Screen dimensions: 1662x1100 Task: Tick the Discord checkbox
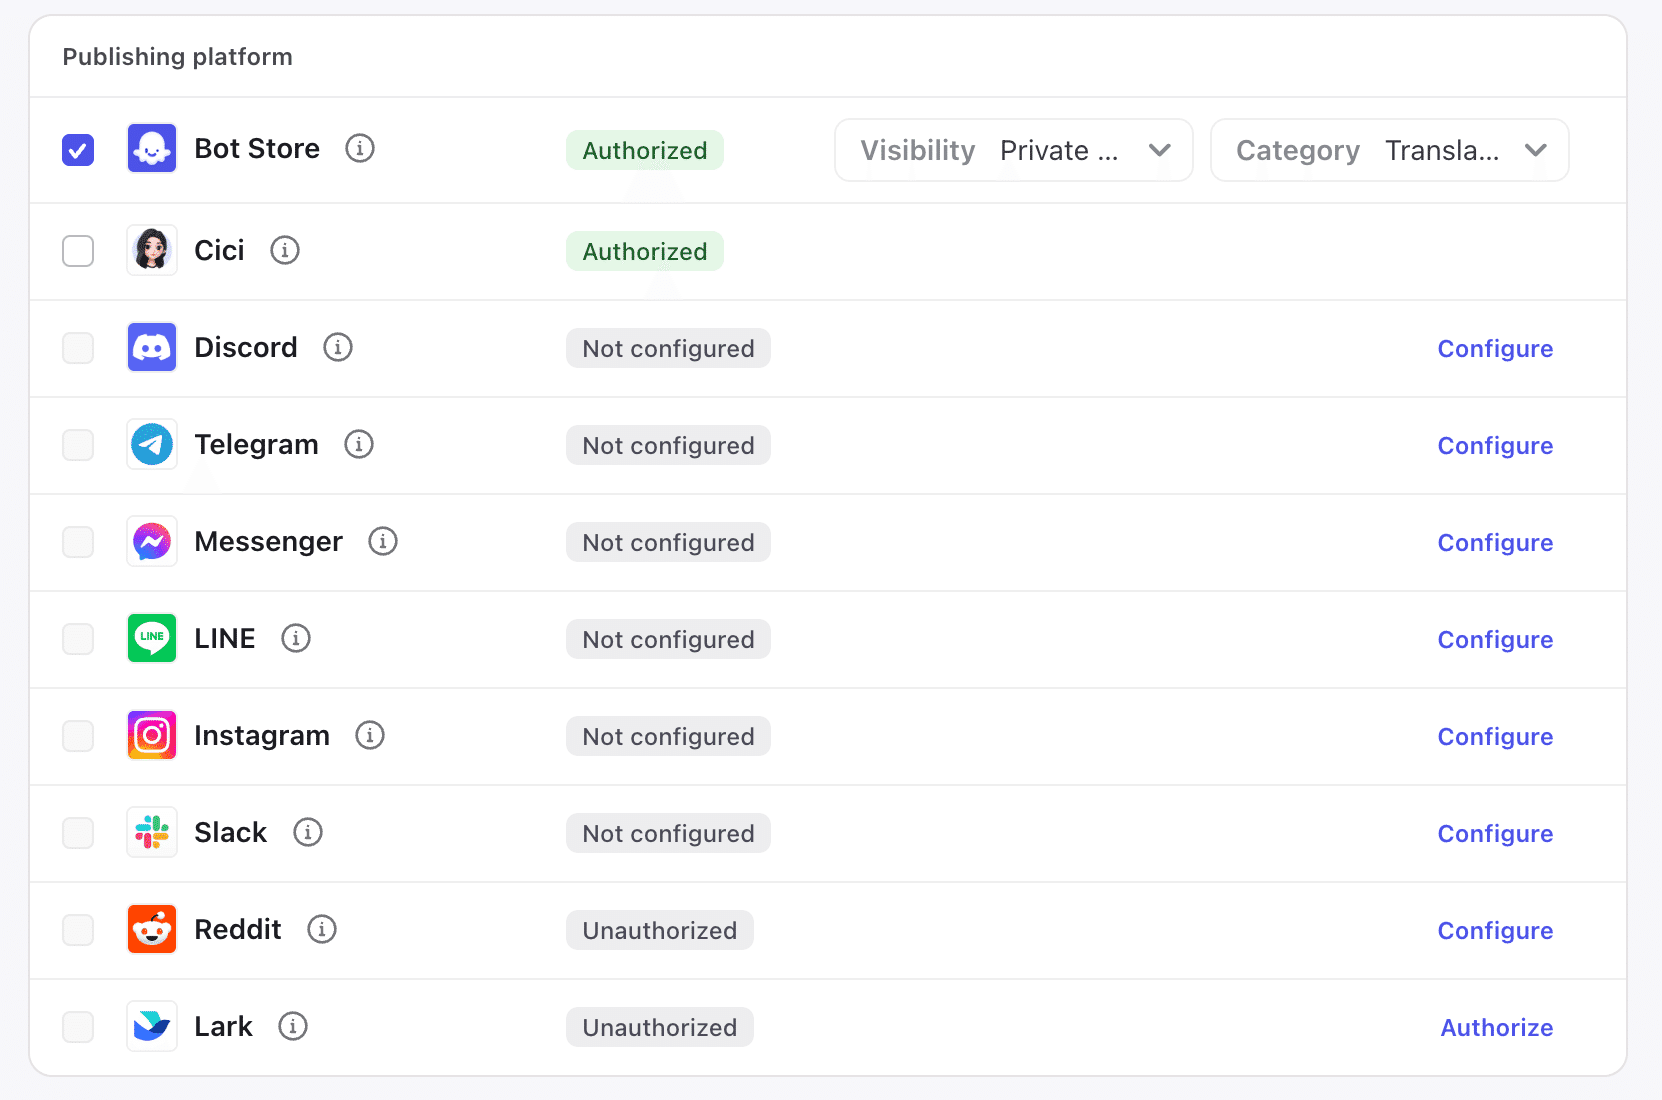[78, 348]
